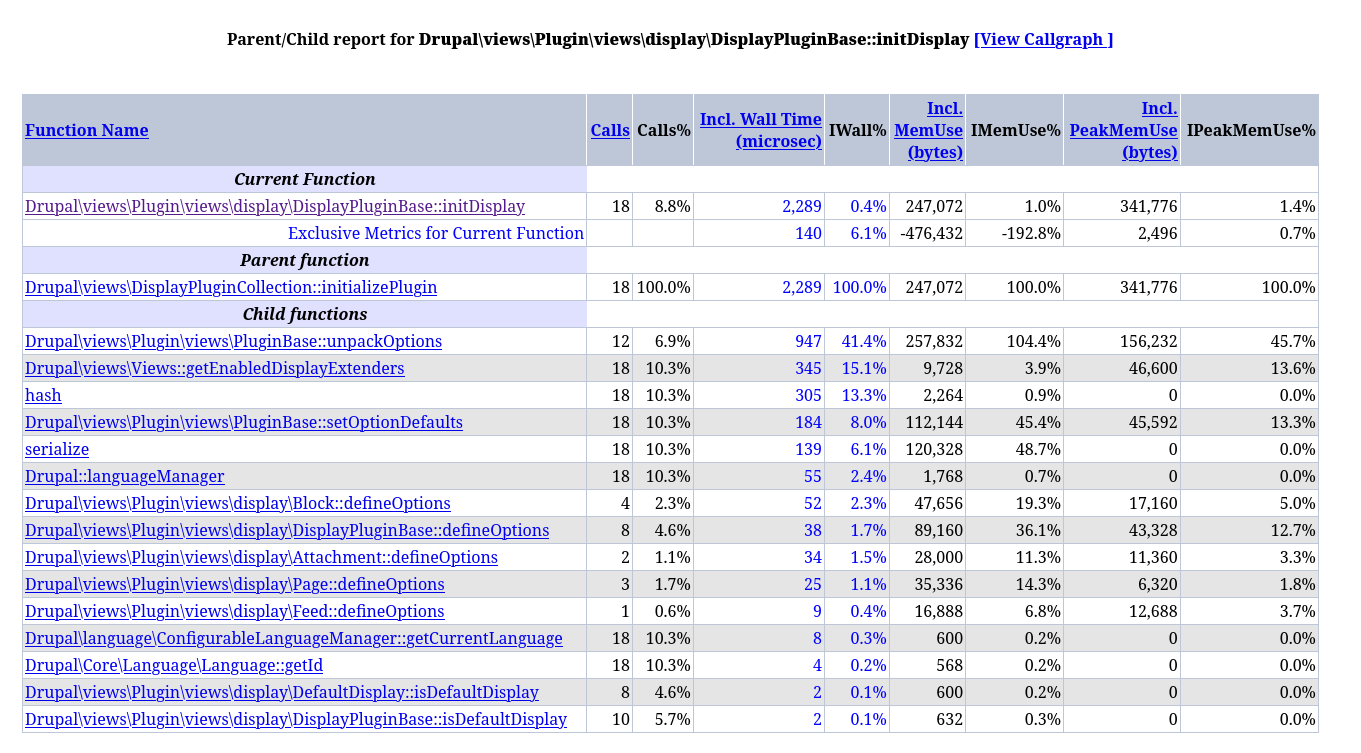Open Page::defineOptions function link
Image resolution: width=1361 pixels, height=753 pixels.
pyautogui.click(x=235, y=584)
